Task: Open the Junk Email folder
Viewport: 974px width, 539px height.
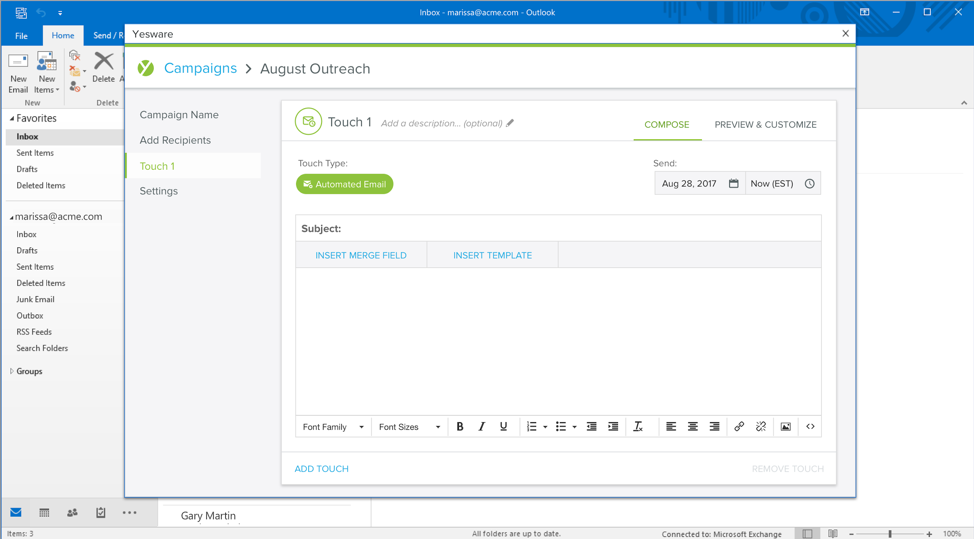Action: coord(35,299)
